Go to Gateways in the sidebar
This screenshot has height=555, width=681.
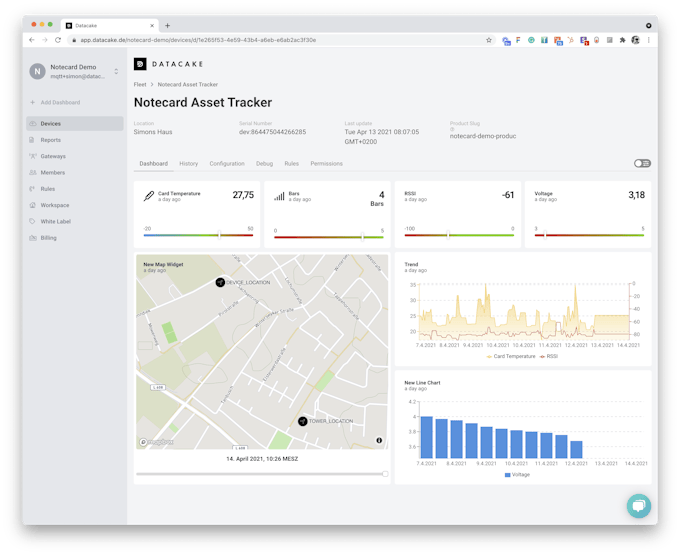53,156
